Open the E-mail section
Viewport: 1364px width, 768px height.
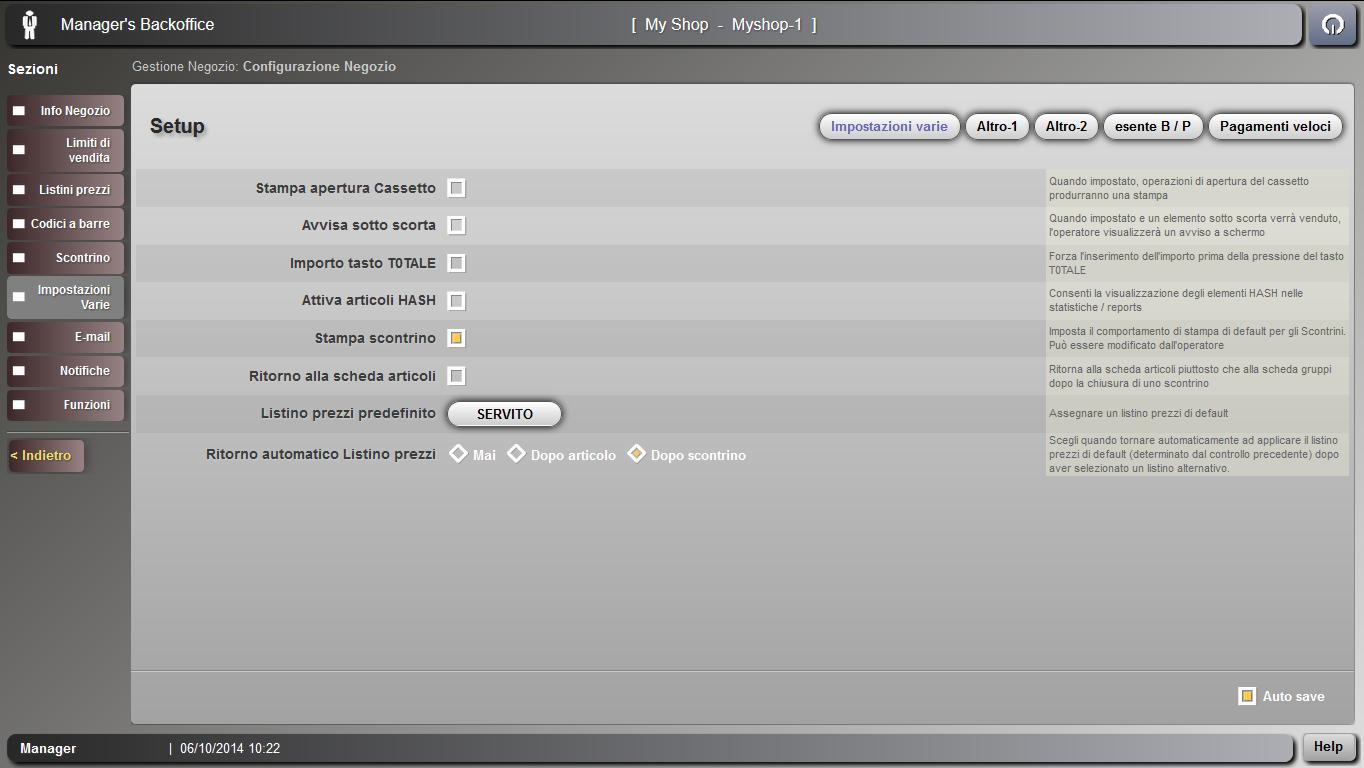(x=66, y=337)
